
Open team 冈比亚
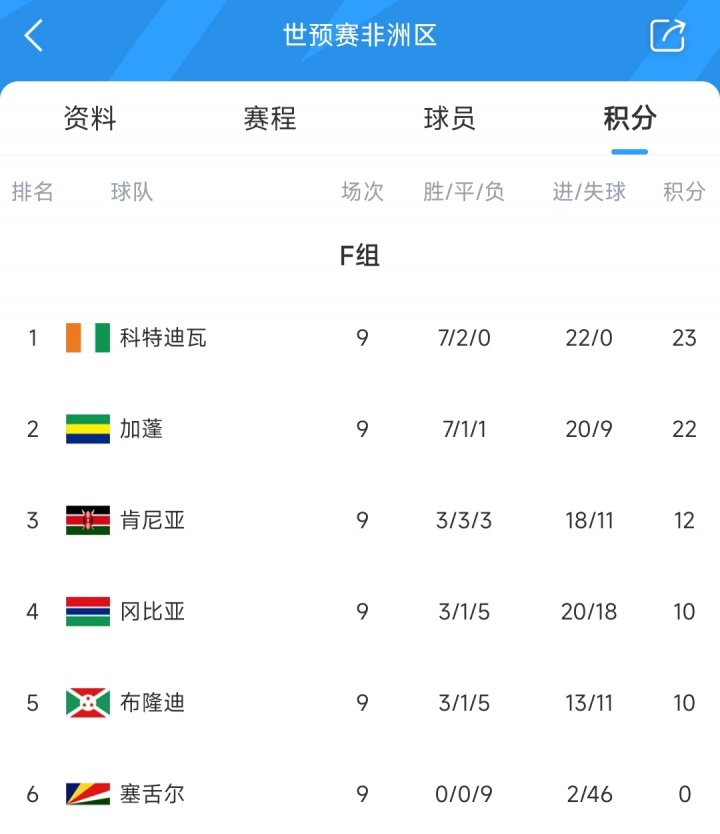153,611
